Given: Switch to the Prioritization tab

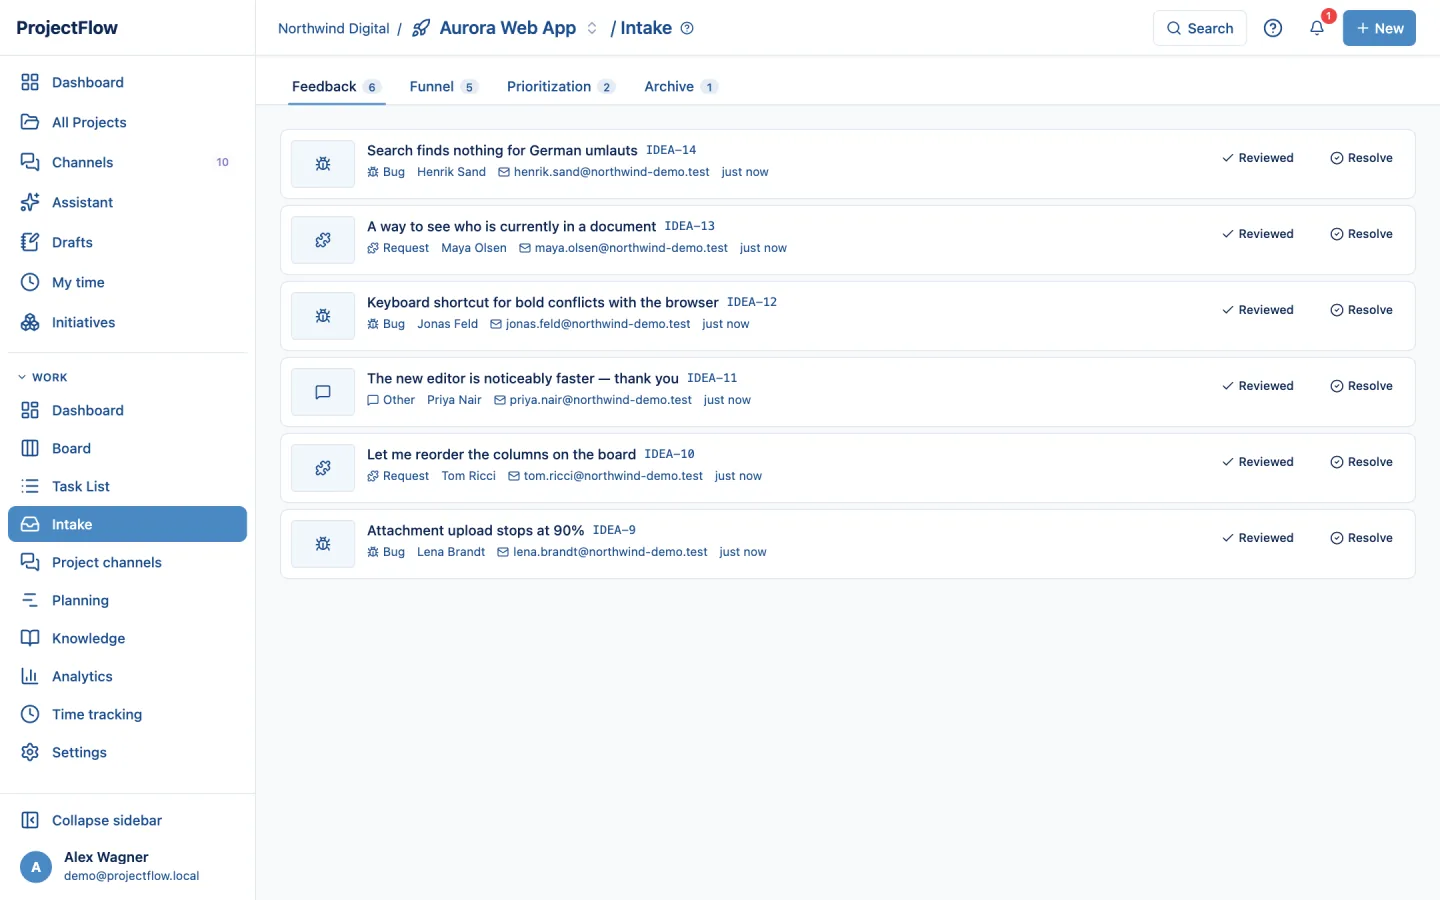Looking at the screenshot, I should [560, 87].
